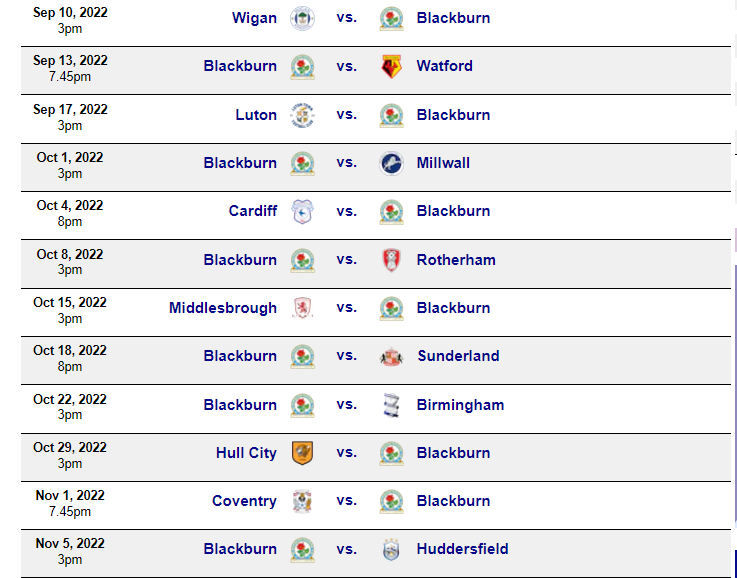Select the Middlesbrough team name link
The image size is (737, 578).
click(x=223, y=308)
